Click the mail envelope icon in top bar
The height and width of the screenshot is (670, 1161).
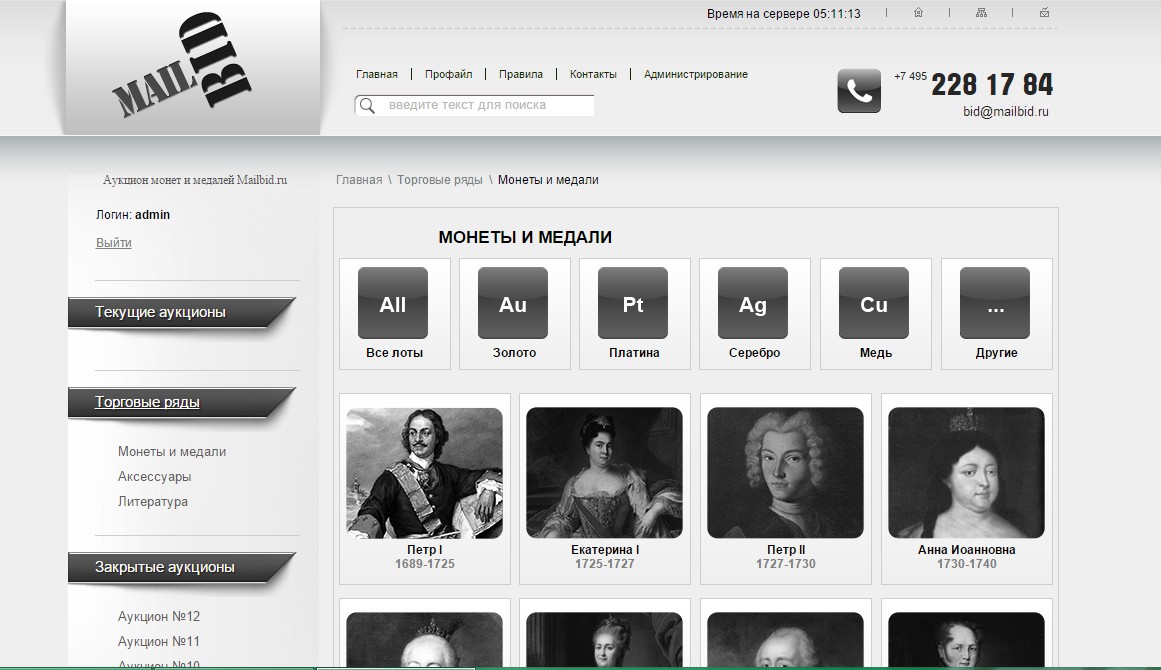coord(1044,13)
